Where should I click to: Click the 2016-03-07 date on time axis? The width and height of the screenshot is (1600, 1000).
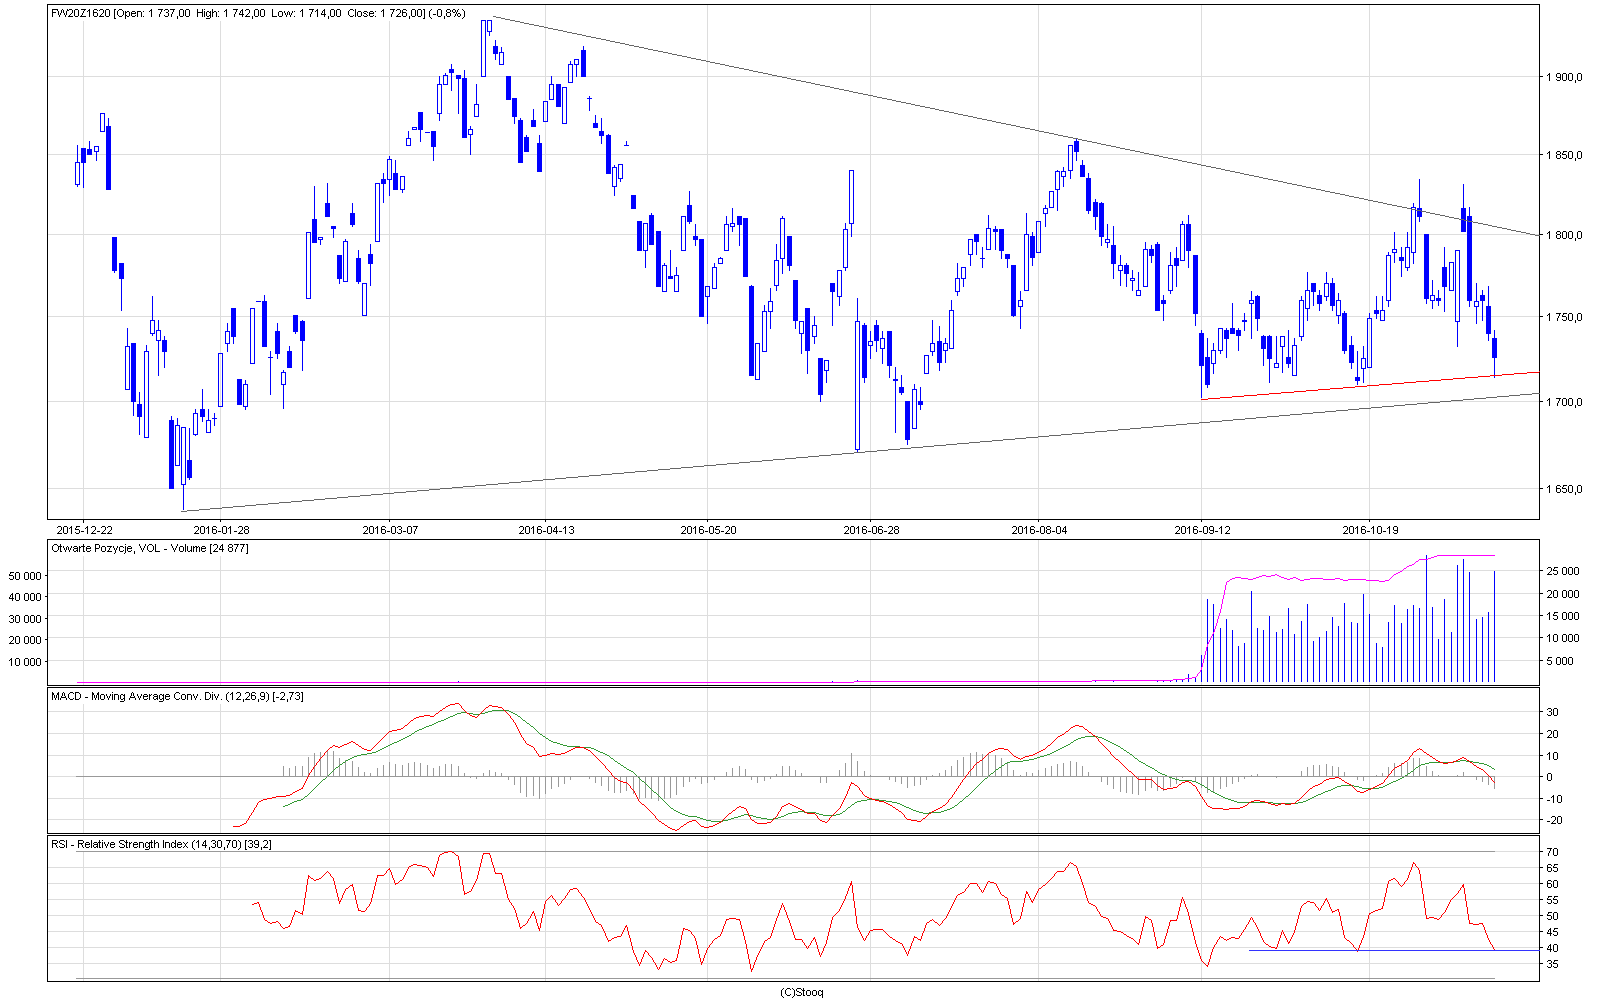[x=390, y=530]
